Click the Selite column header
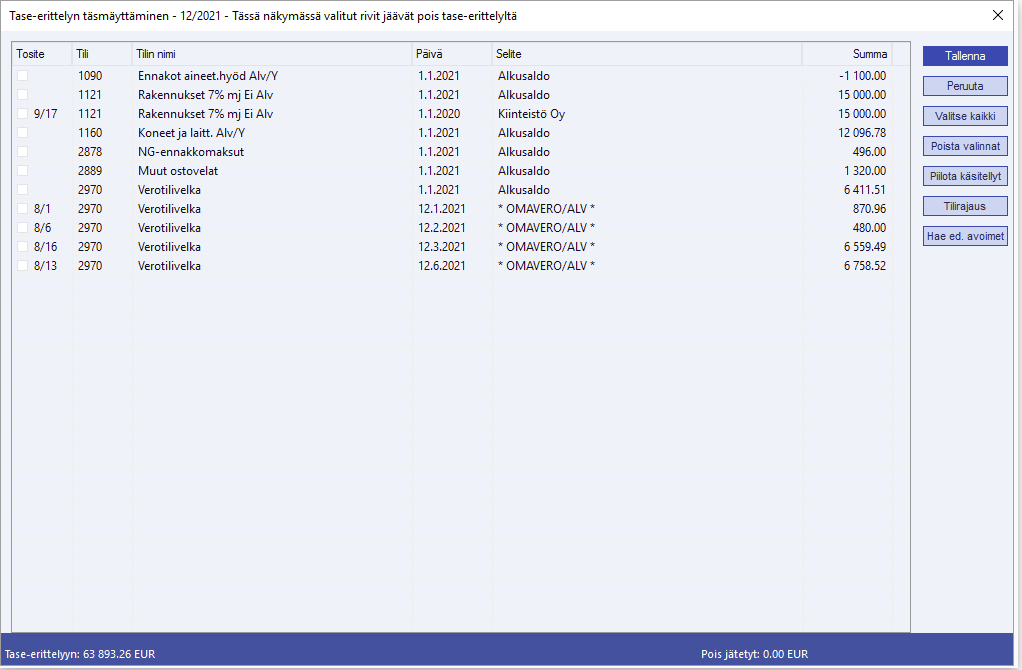Viewport: 1022px width, 670px height. coord(645,54)
